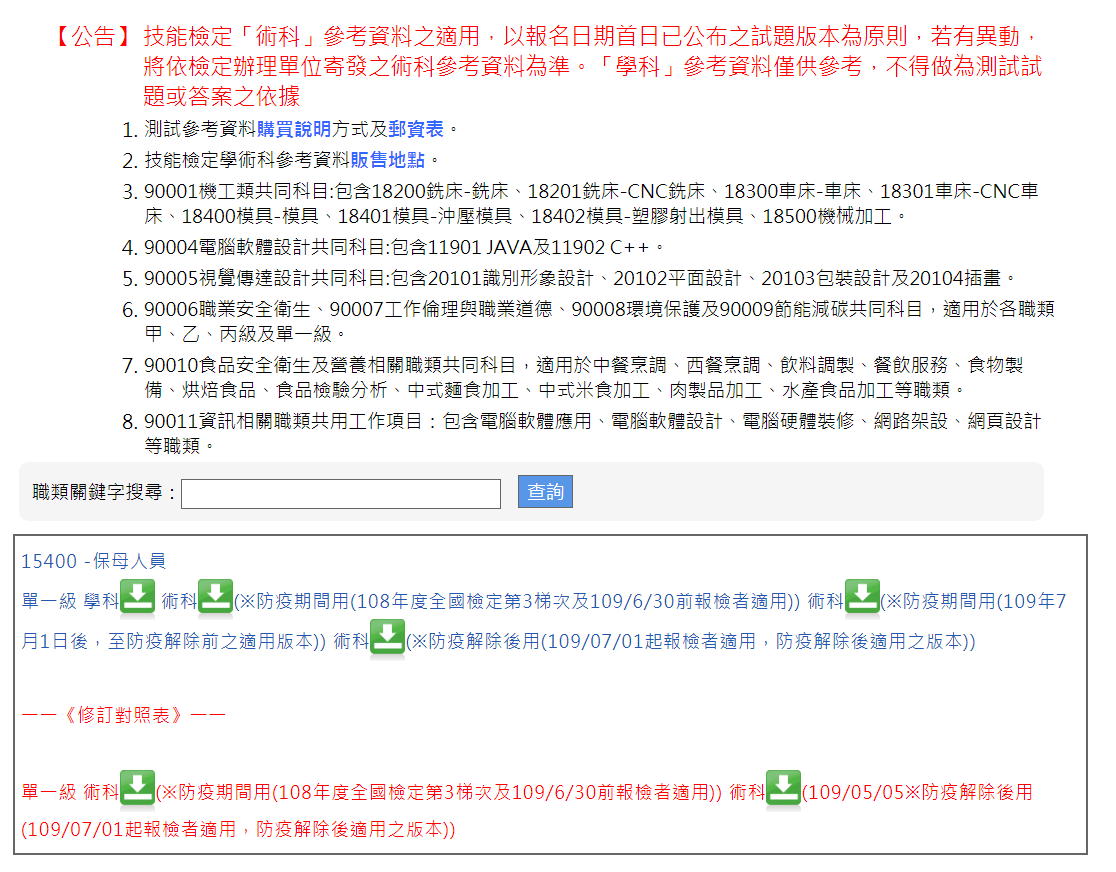Click list item 3 about 90001機工類共同科目
This screenshot has height=872, width=1116.
[590, 204]
